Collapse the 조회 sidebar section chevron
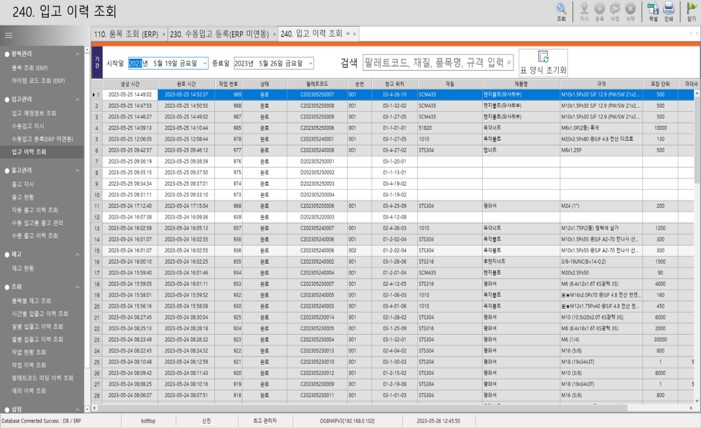 [77, 287]
